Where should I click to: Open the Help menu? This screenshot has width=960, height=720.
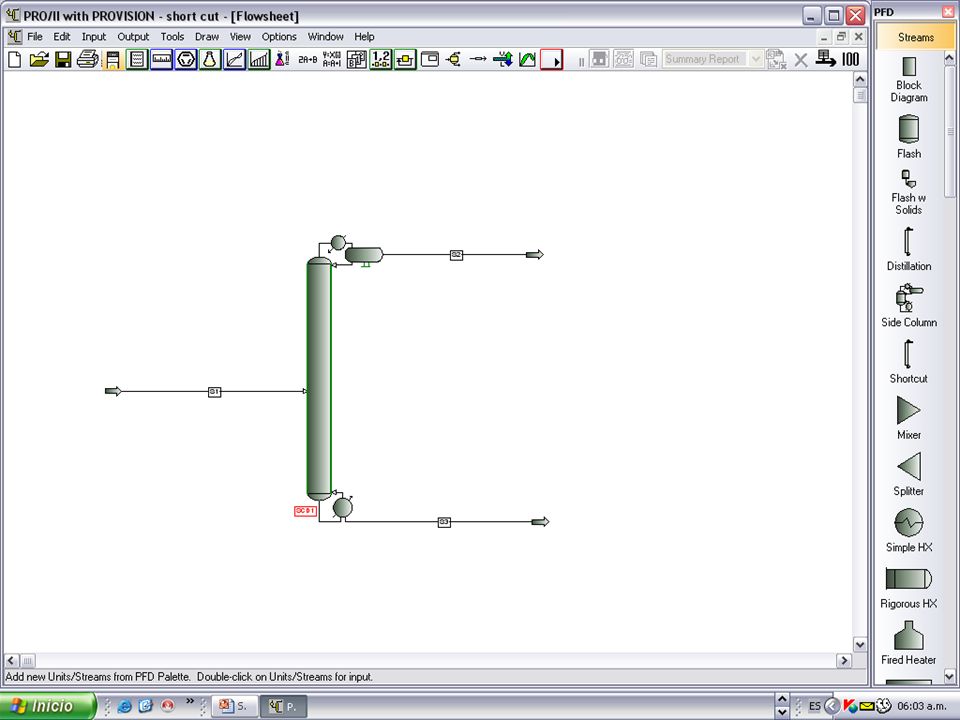tap(364, 37)
